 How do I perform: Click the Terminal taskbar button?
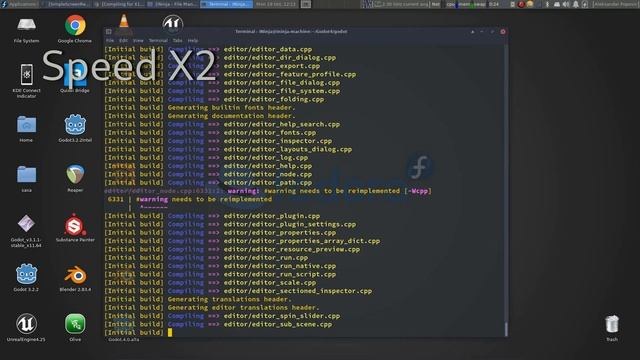[227, 4]
